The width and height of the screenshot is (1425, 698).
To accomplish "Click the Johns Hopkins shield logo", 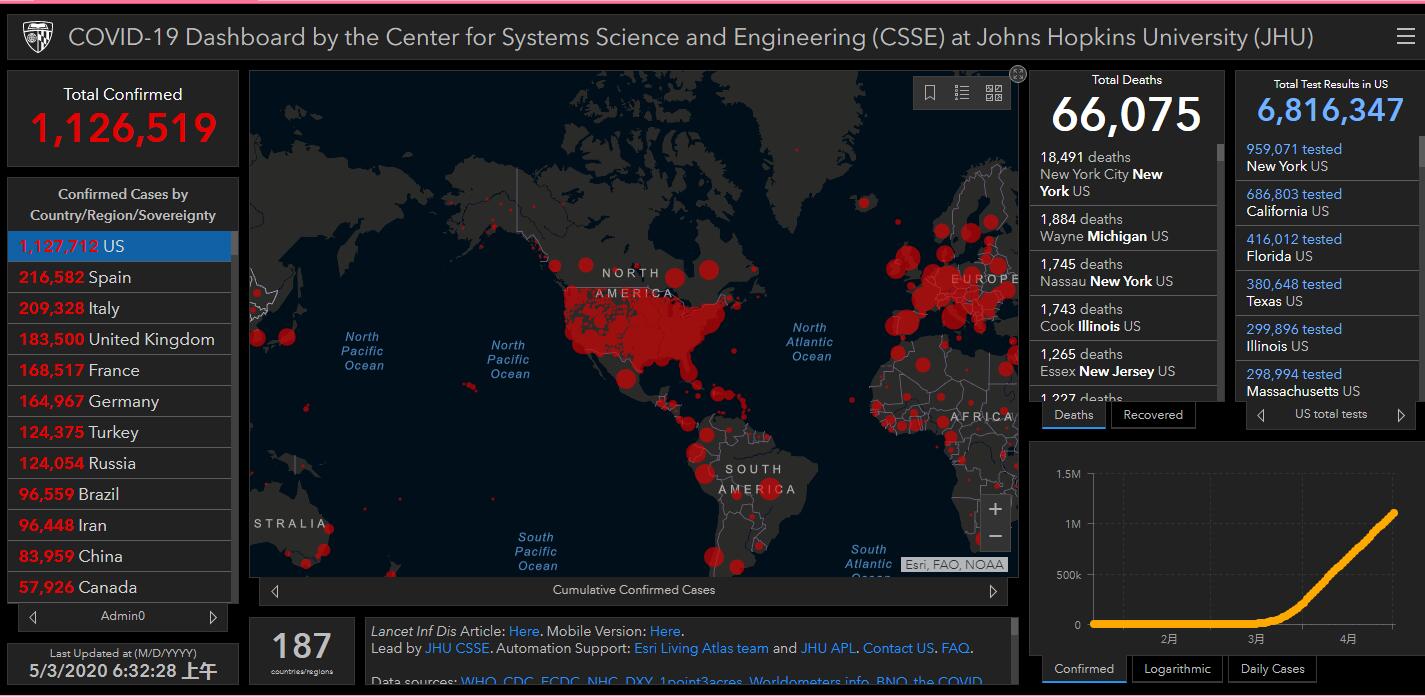I will coord(38,38).
